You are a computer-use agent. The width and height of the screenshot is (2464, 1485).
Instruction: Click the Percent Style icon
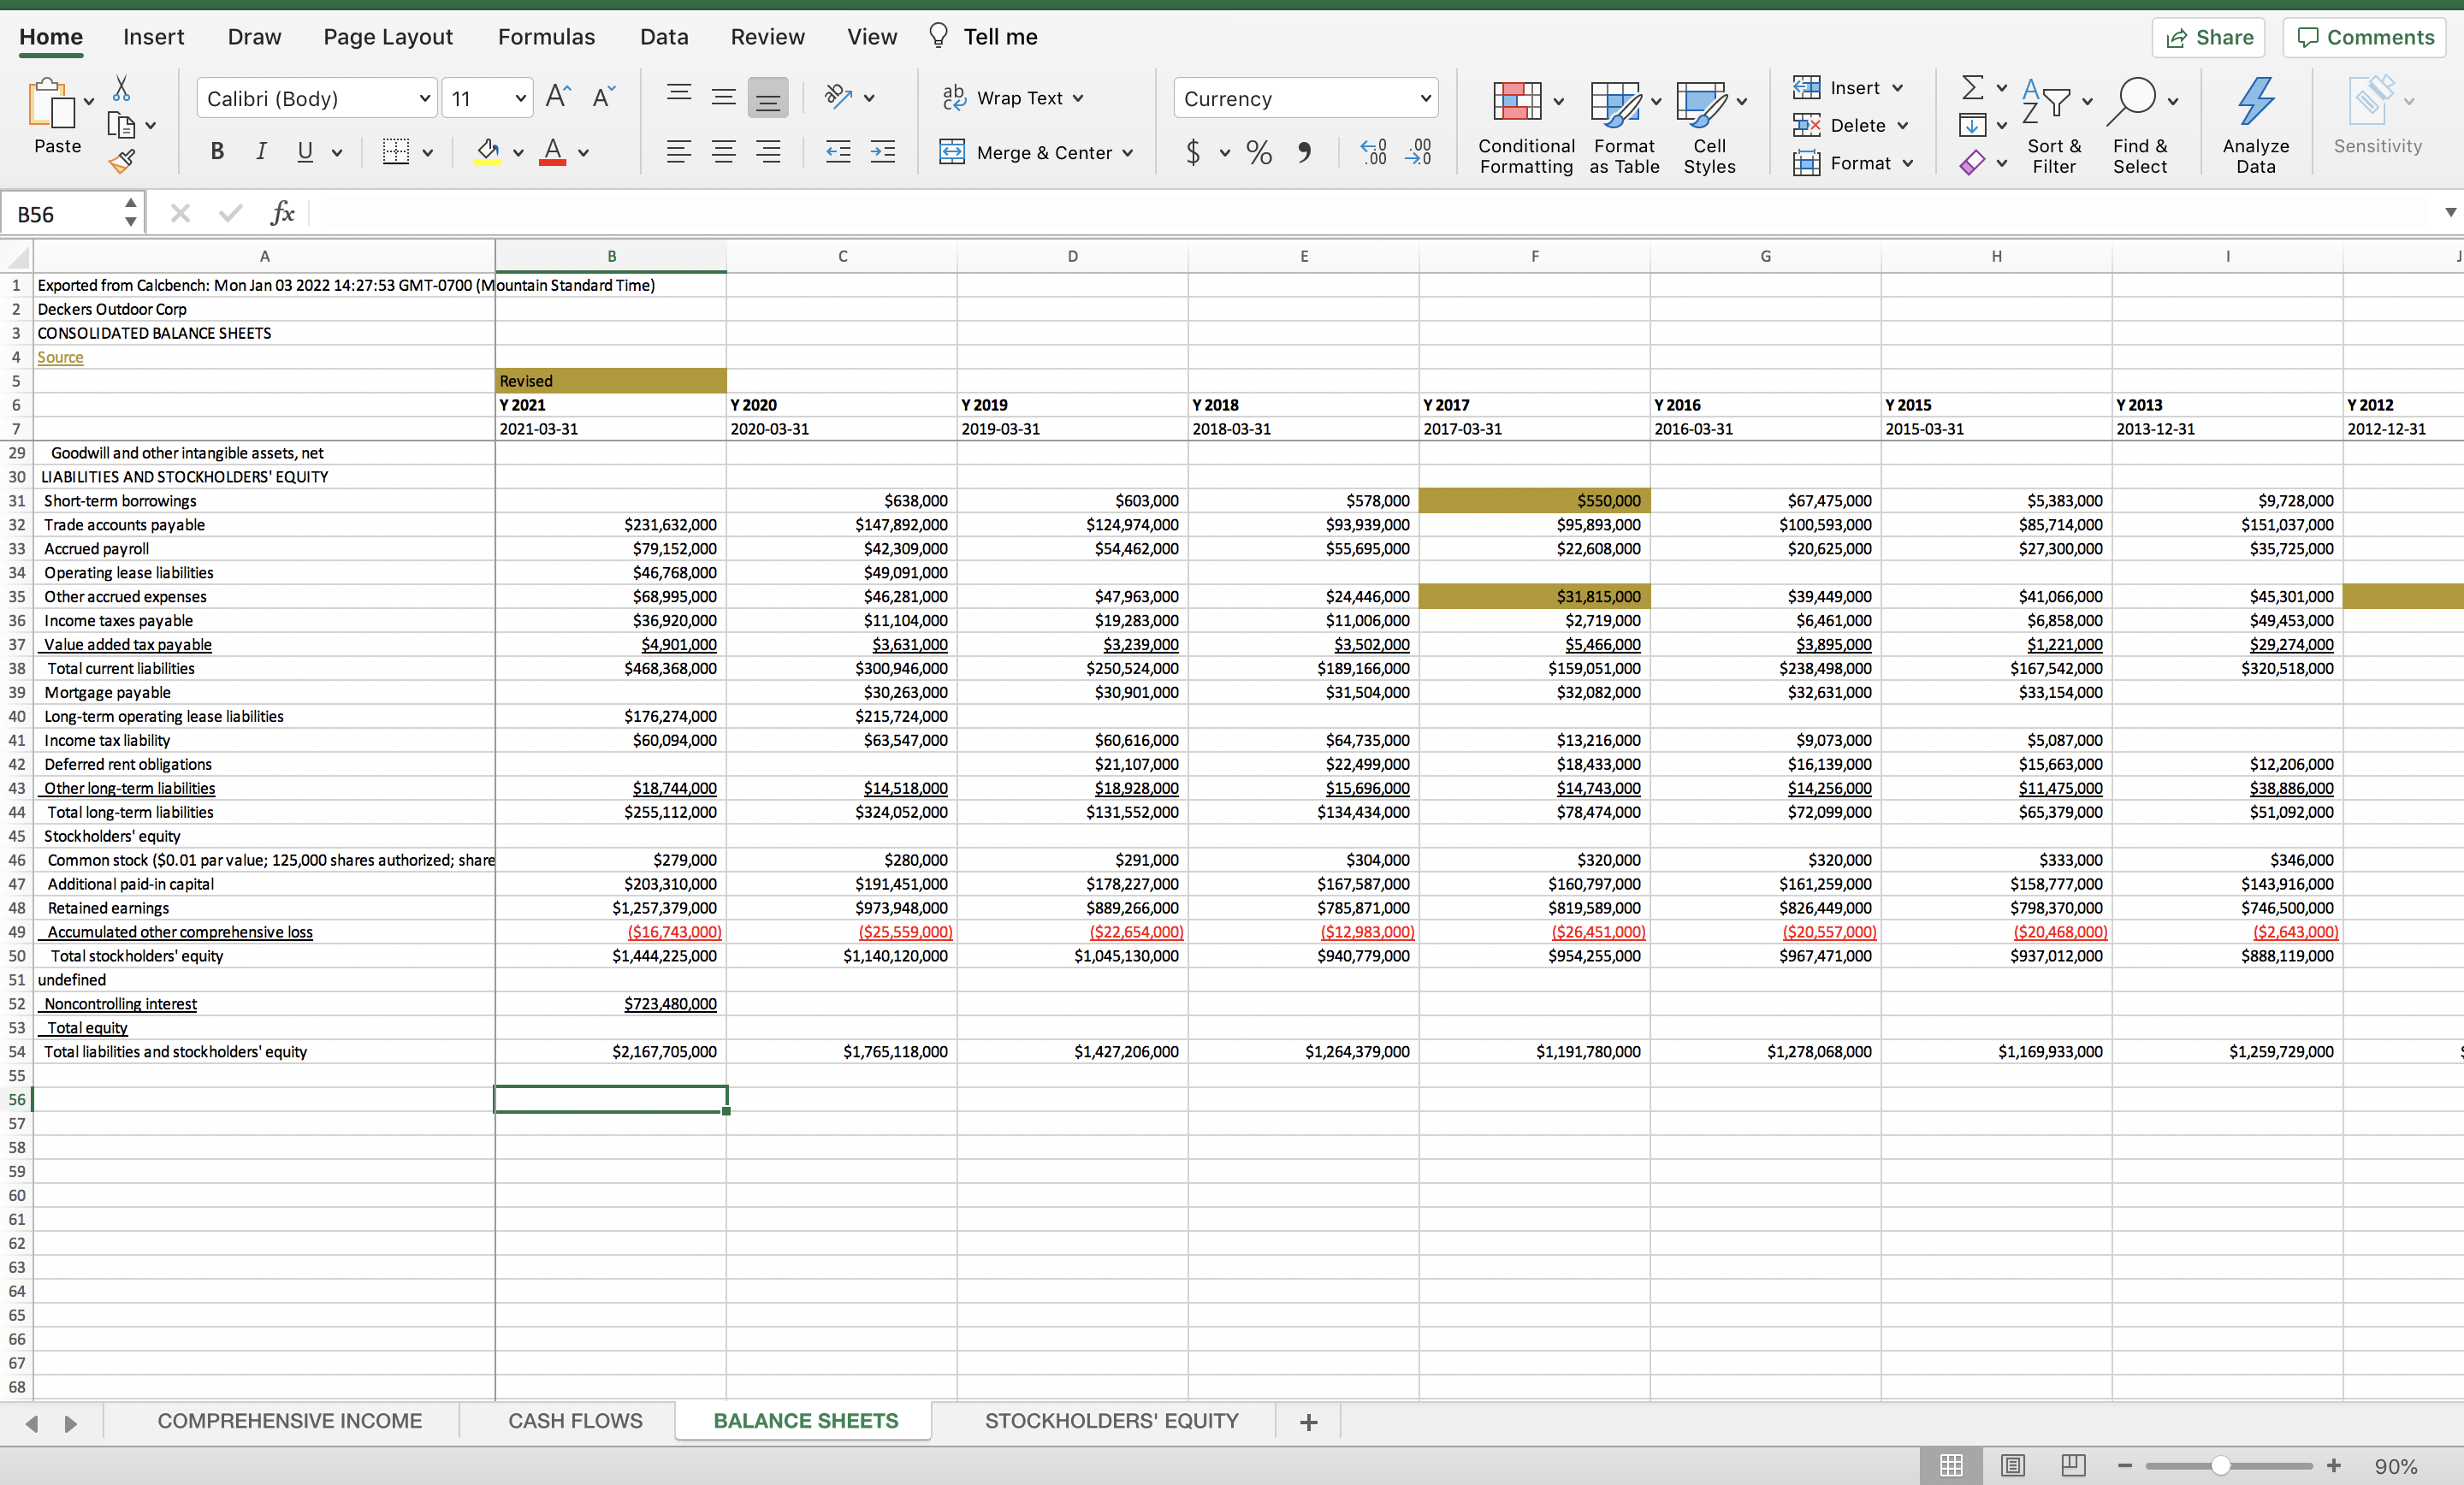point(1258,152)
